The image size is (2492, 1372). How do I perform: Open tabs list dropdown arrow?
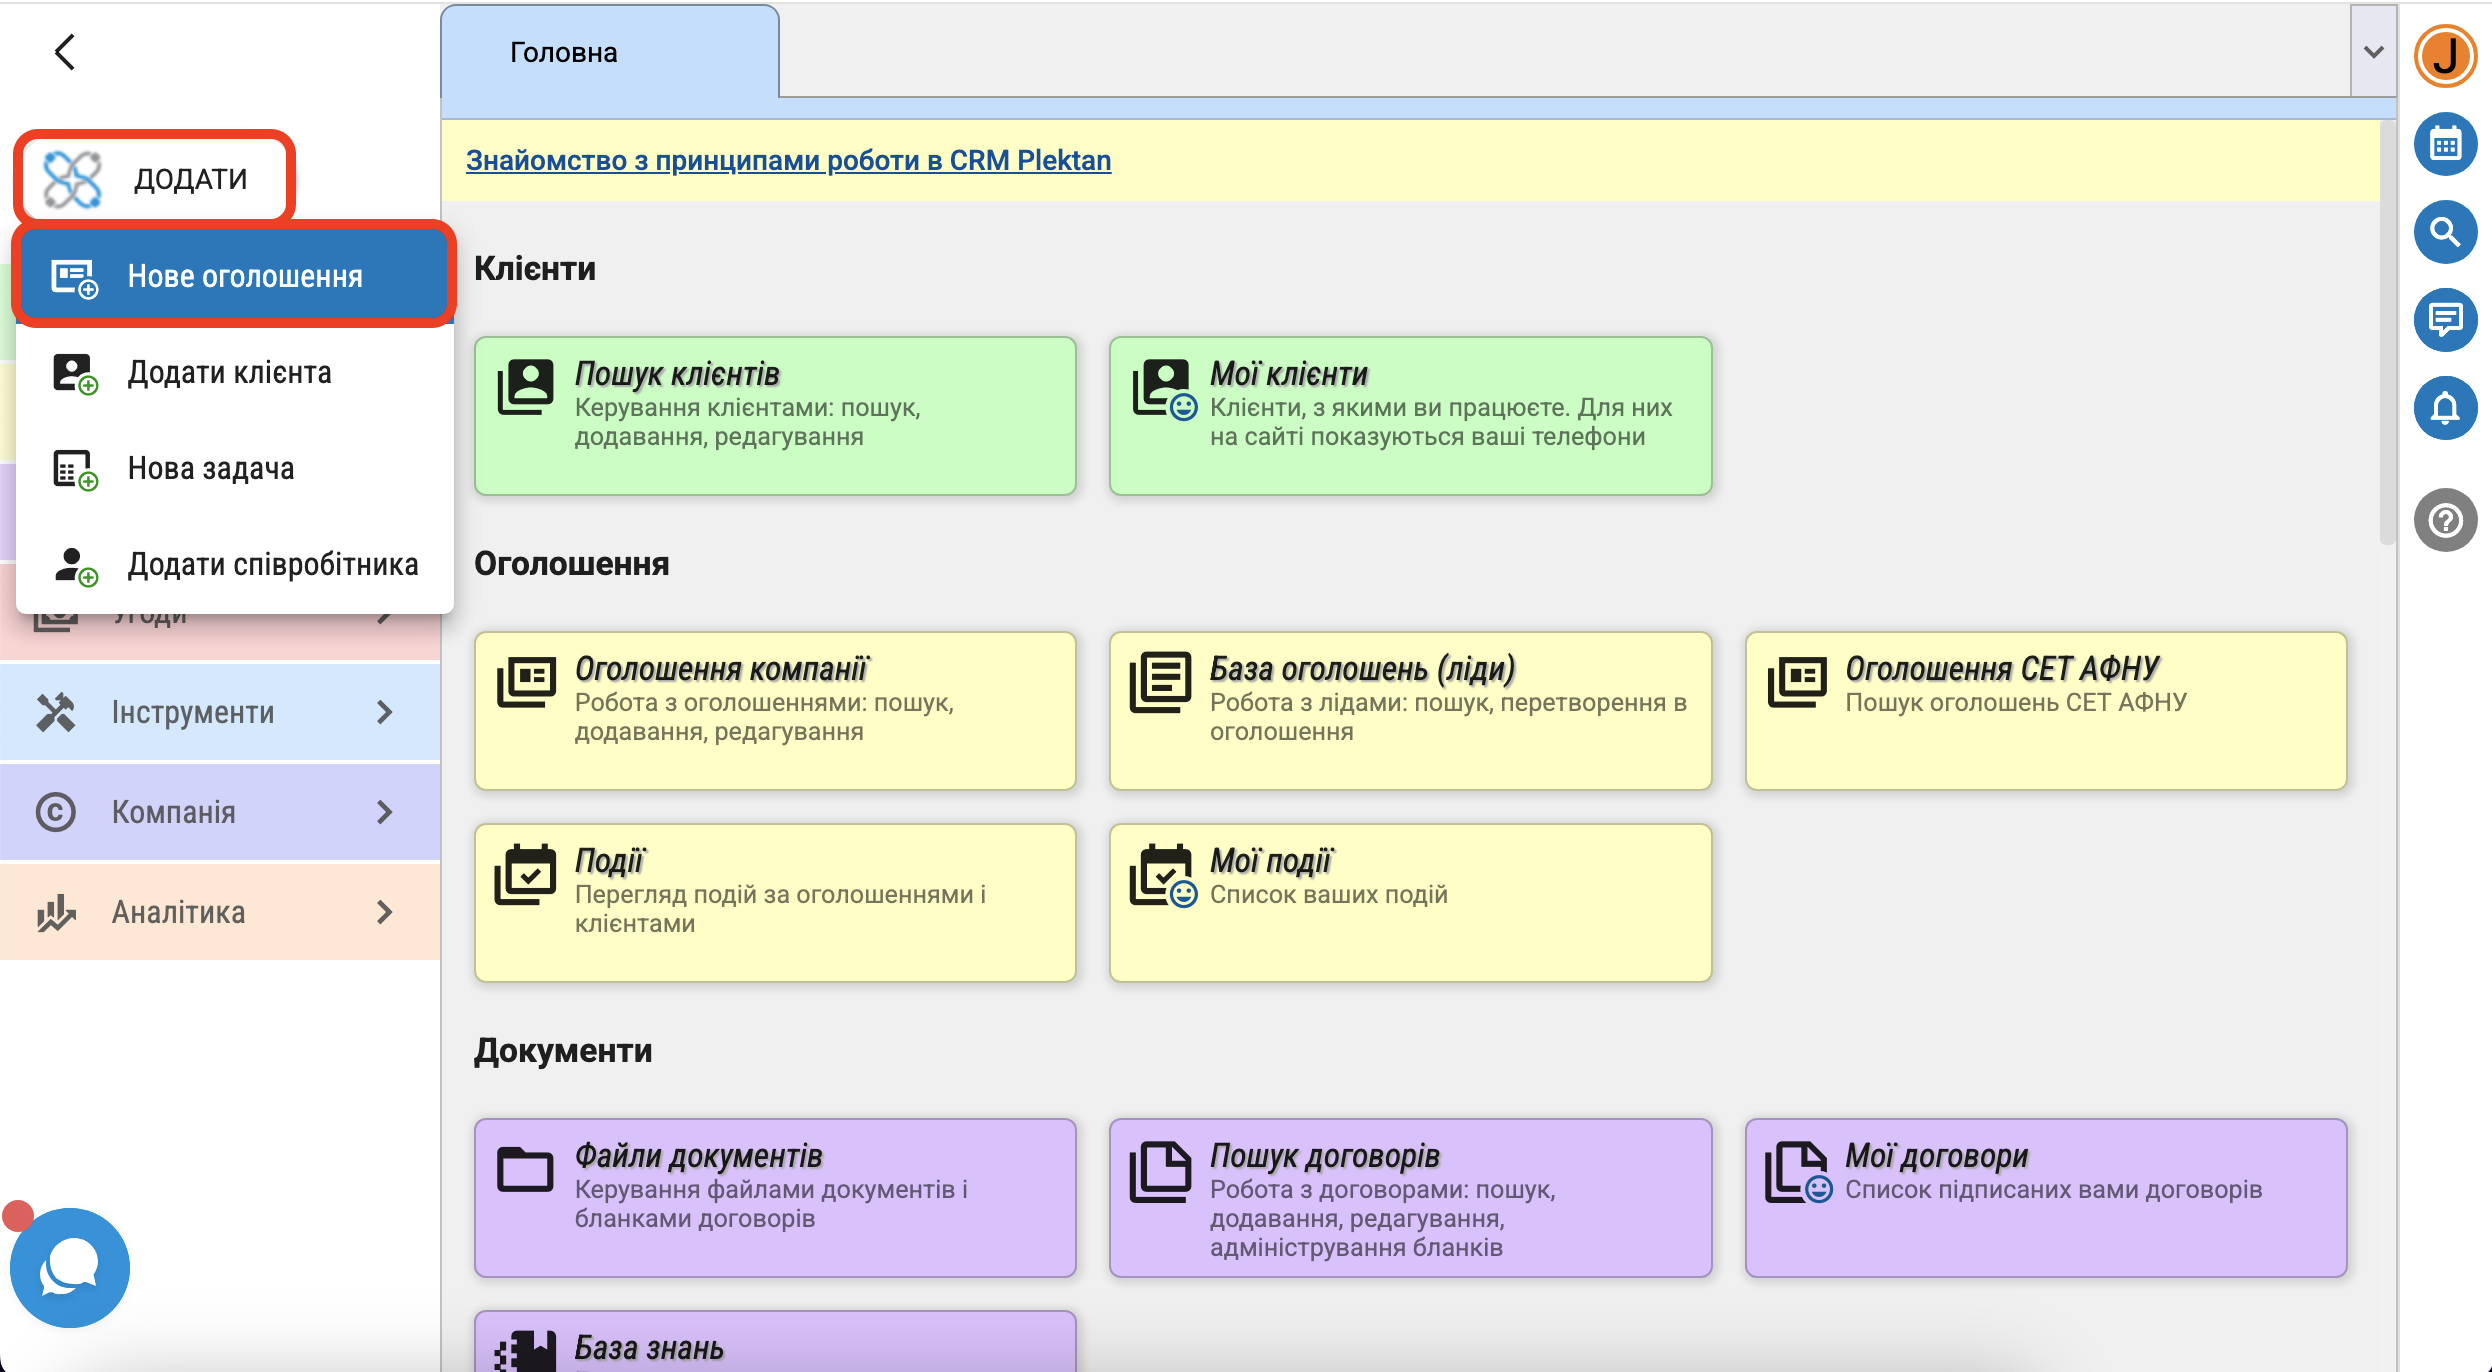2373,52
